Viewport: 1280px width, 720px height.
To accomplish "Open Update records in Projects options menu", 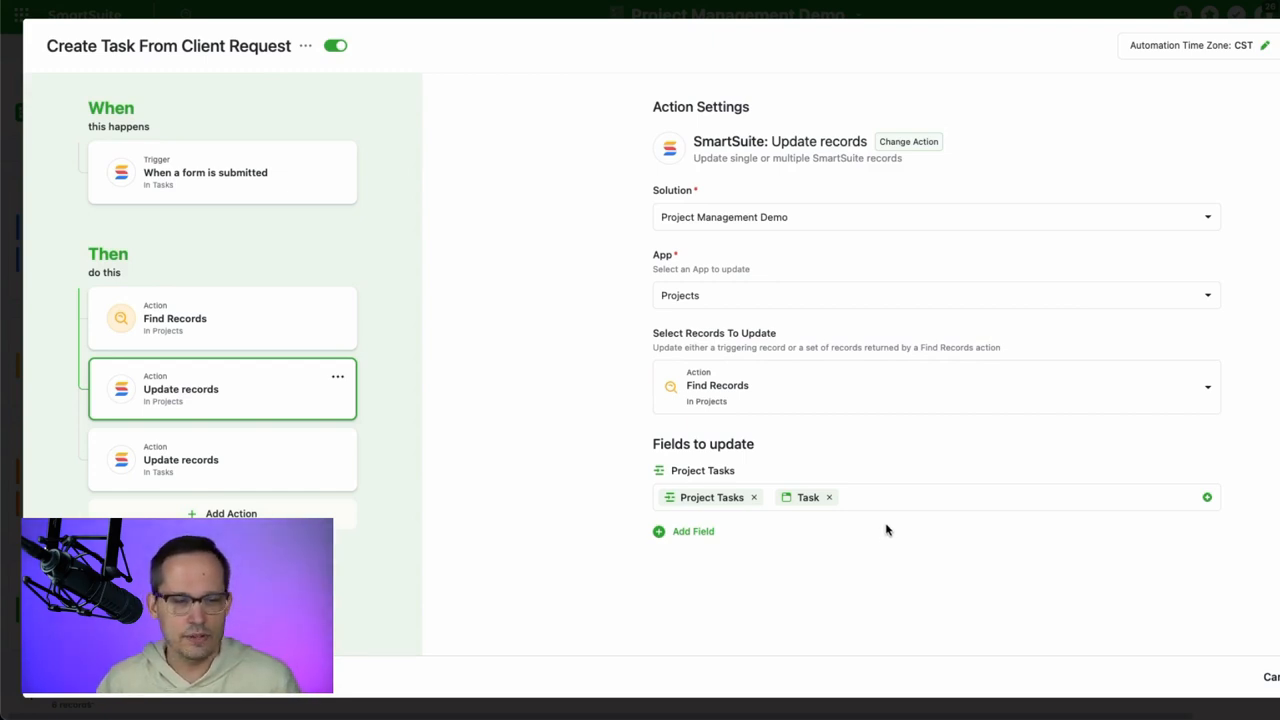I will coord(338,377).
